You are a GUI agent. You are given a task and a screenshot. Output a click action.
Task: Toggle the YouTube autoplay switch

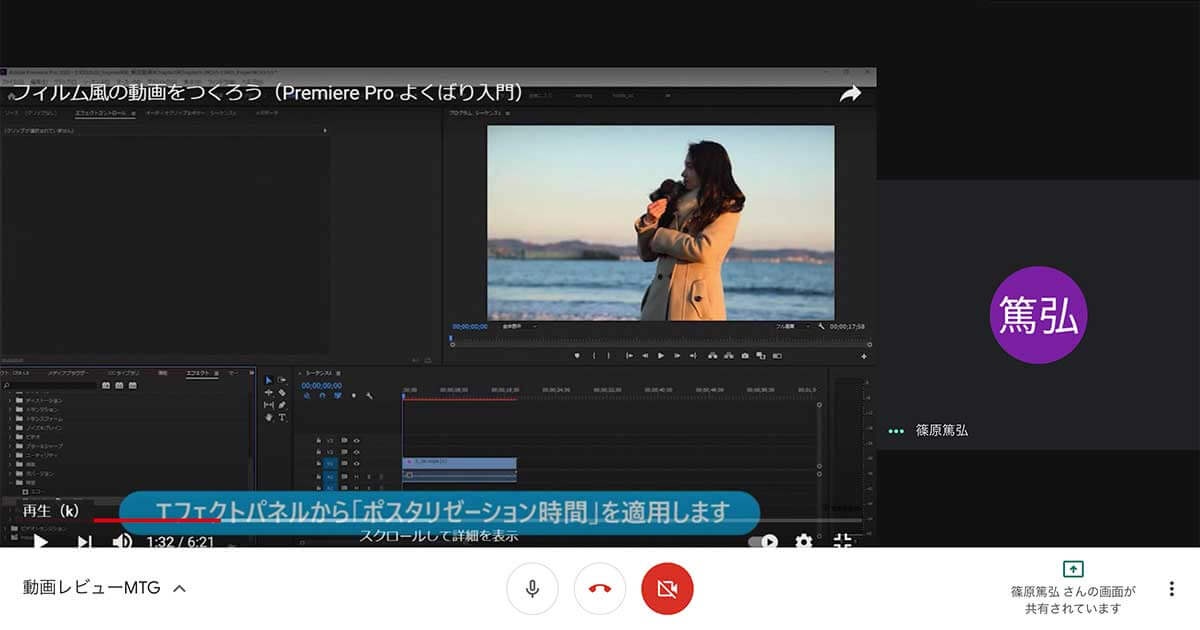tap(763, 541)
